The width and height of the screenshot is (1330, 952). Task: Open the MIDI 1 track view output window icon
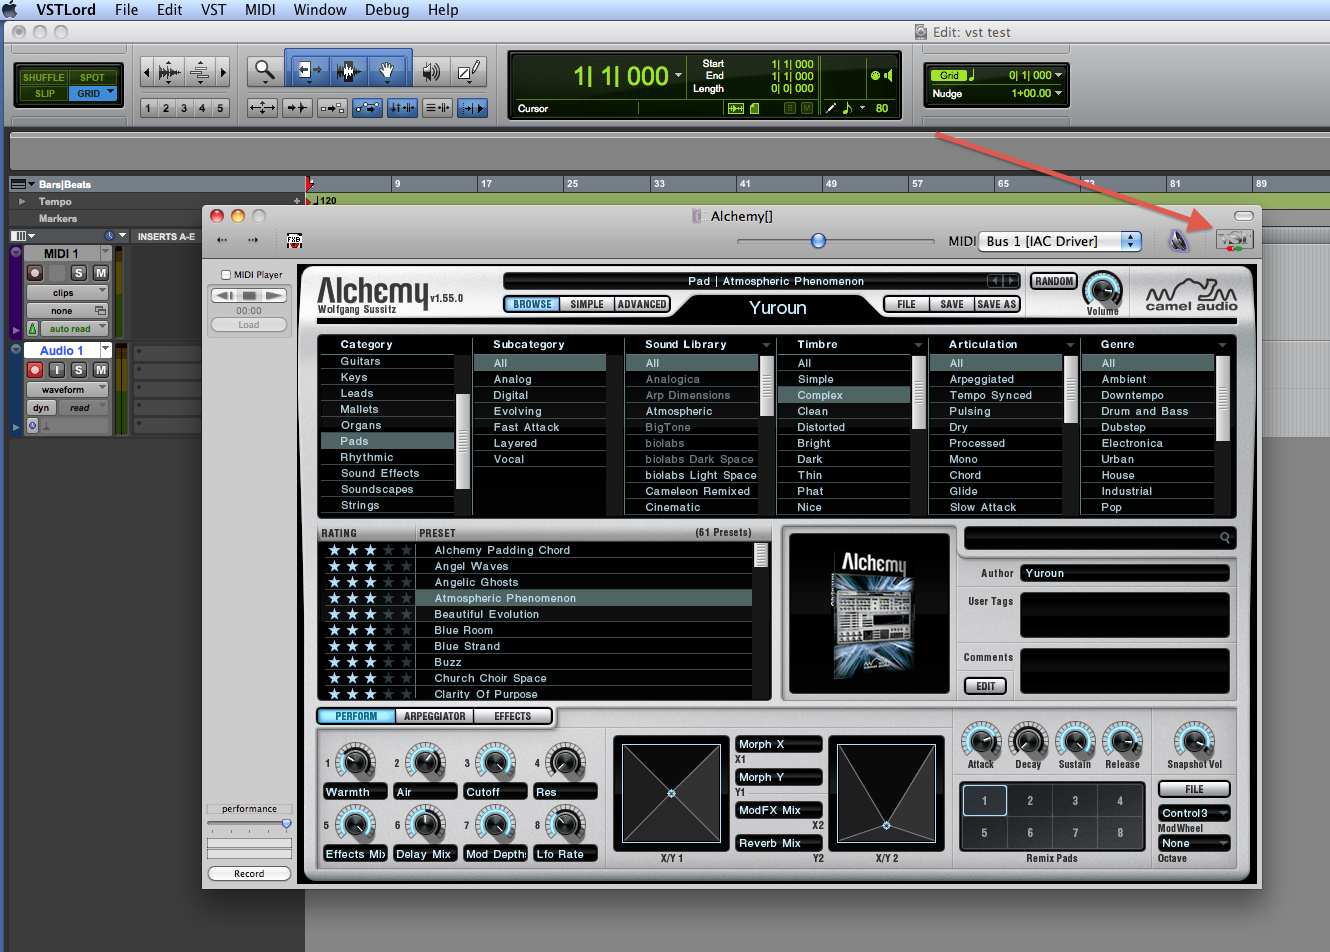pyautogui.click(x=100, y=311)
